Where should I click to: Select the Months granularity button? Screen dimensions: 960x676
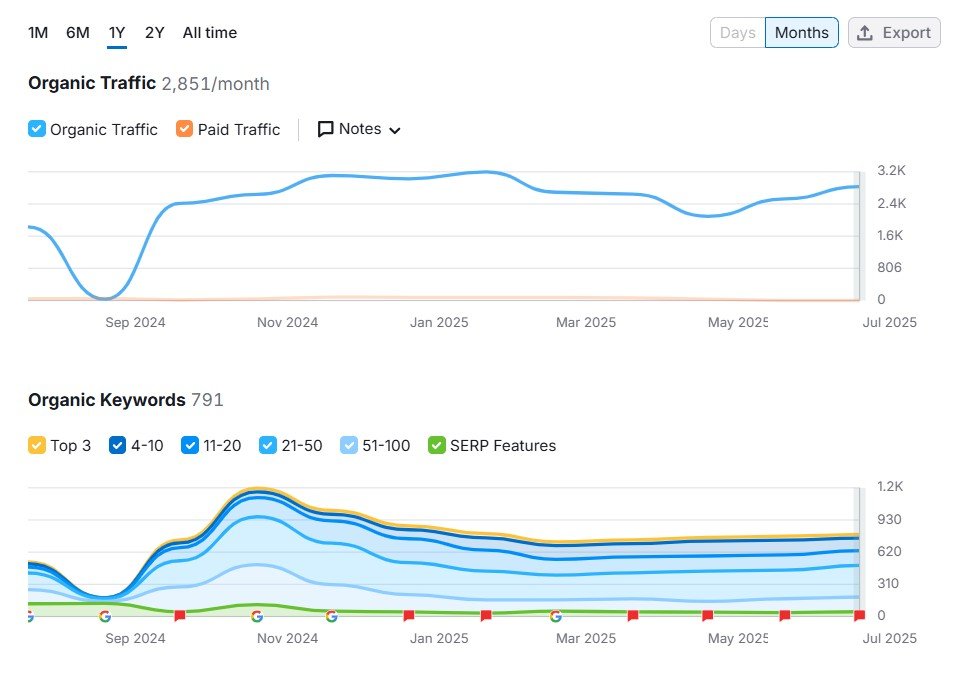click(801, 33)
